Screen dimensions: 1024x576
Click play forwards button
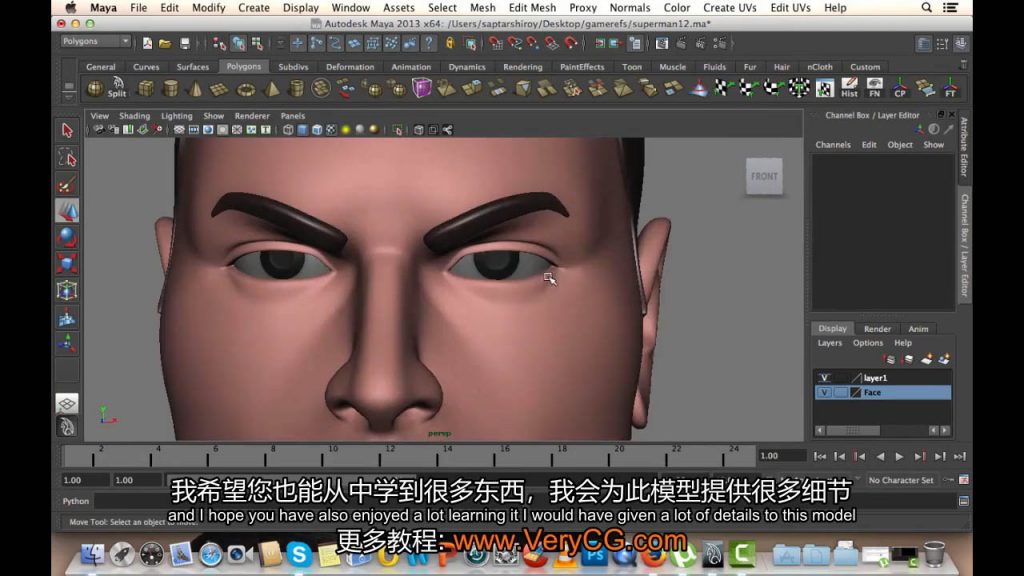tap(899, 456)
